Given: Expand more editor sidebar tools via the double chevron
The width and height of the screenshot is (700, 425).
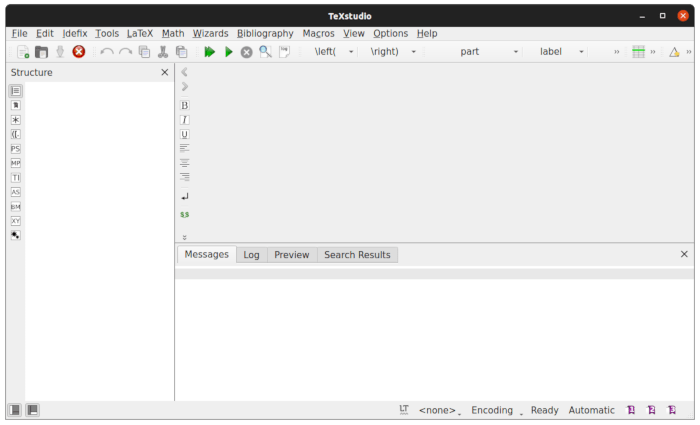Looking at the screenshot, I should (184, 237).
